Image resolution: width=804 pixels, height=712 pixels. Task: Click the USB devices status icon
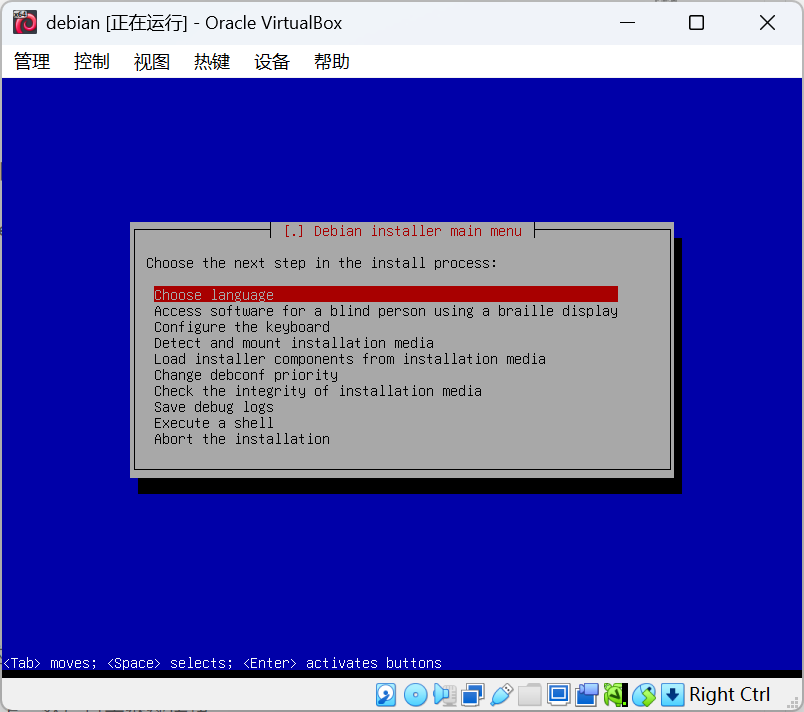pos(501,695)
